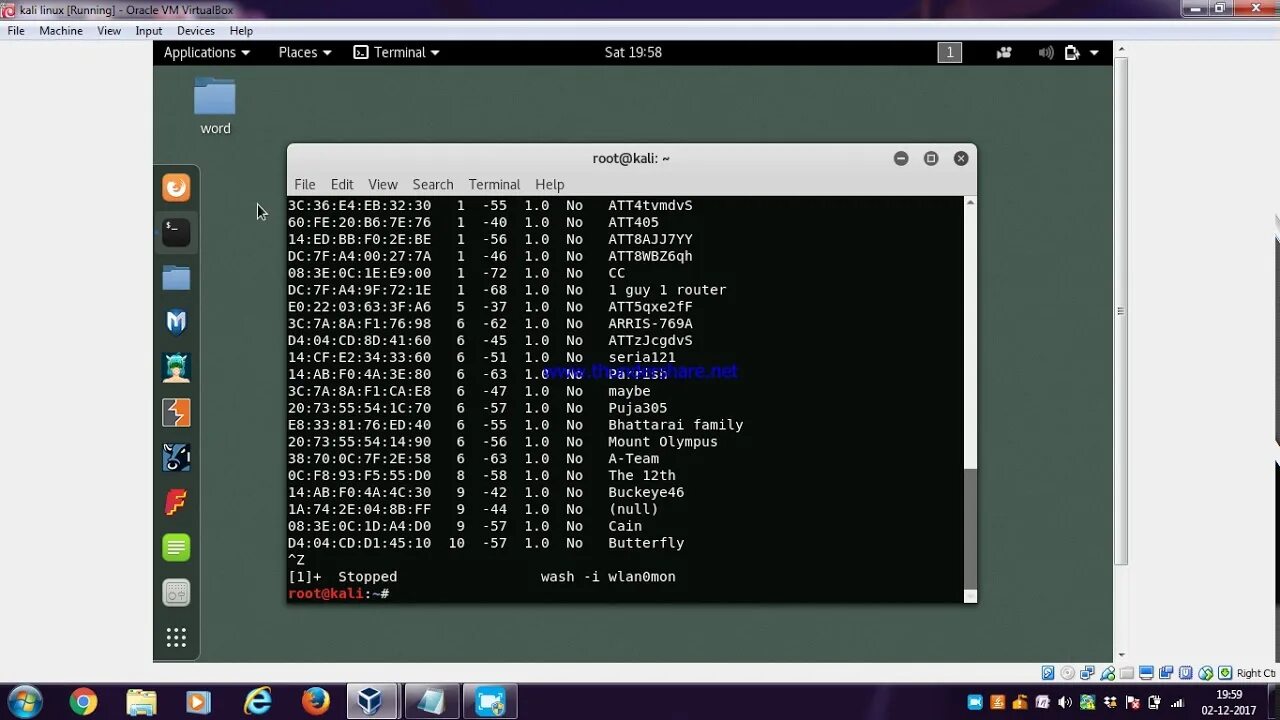The width and height of the screenshot is (1280, 720).
Task: Launch Terminal from the Kali dock
Action: point(176,233)
